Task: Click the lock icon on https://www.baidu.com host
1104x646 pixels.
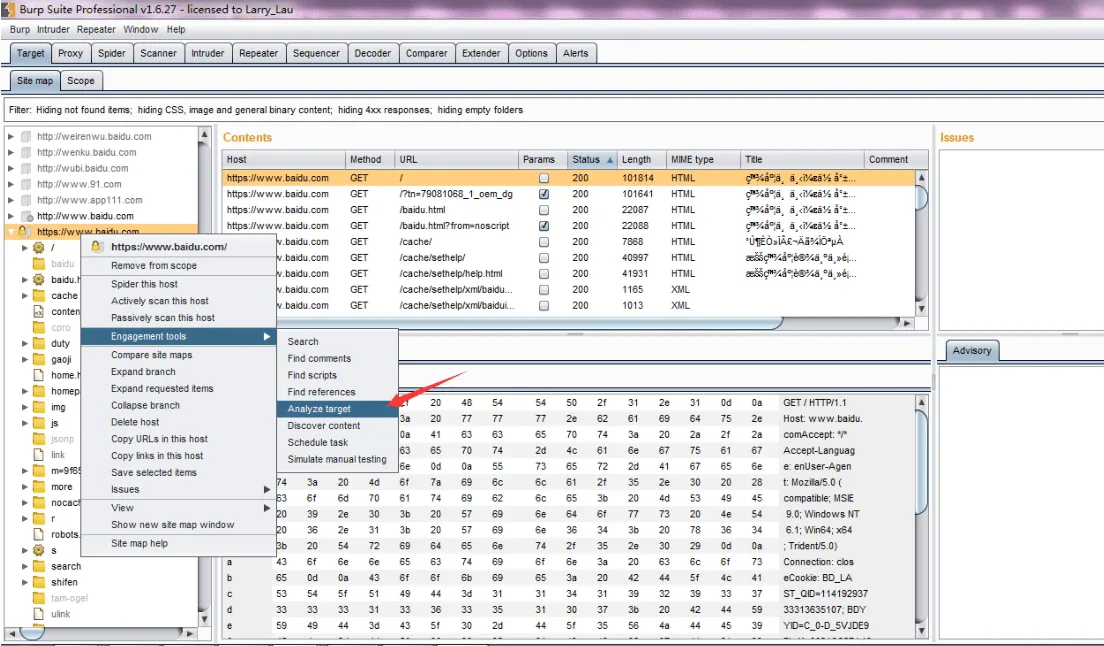Action: (24, 232)
